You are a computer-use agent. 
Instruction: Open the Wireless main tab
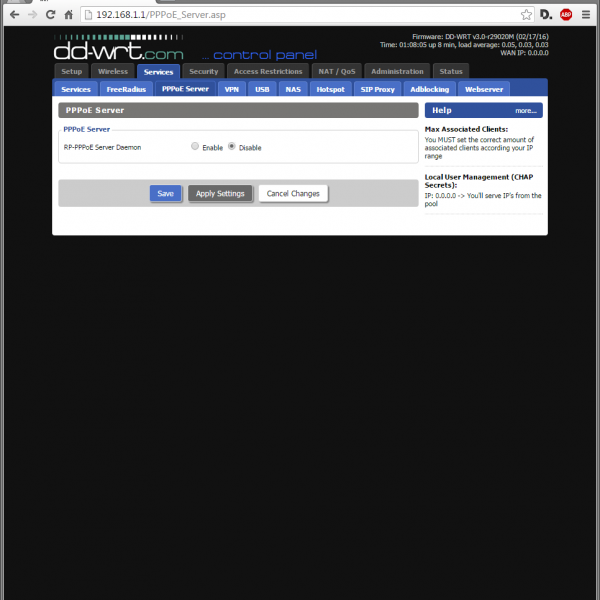[x=112, y=72]
